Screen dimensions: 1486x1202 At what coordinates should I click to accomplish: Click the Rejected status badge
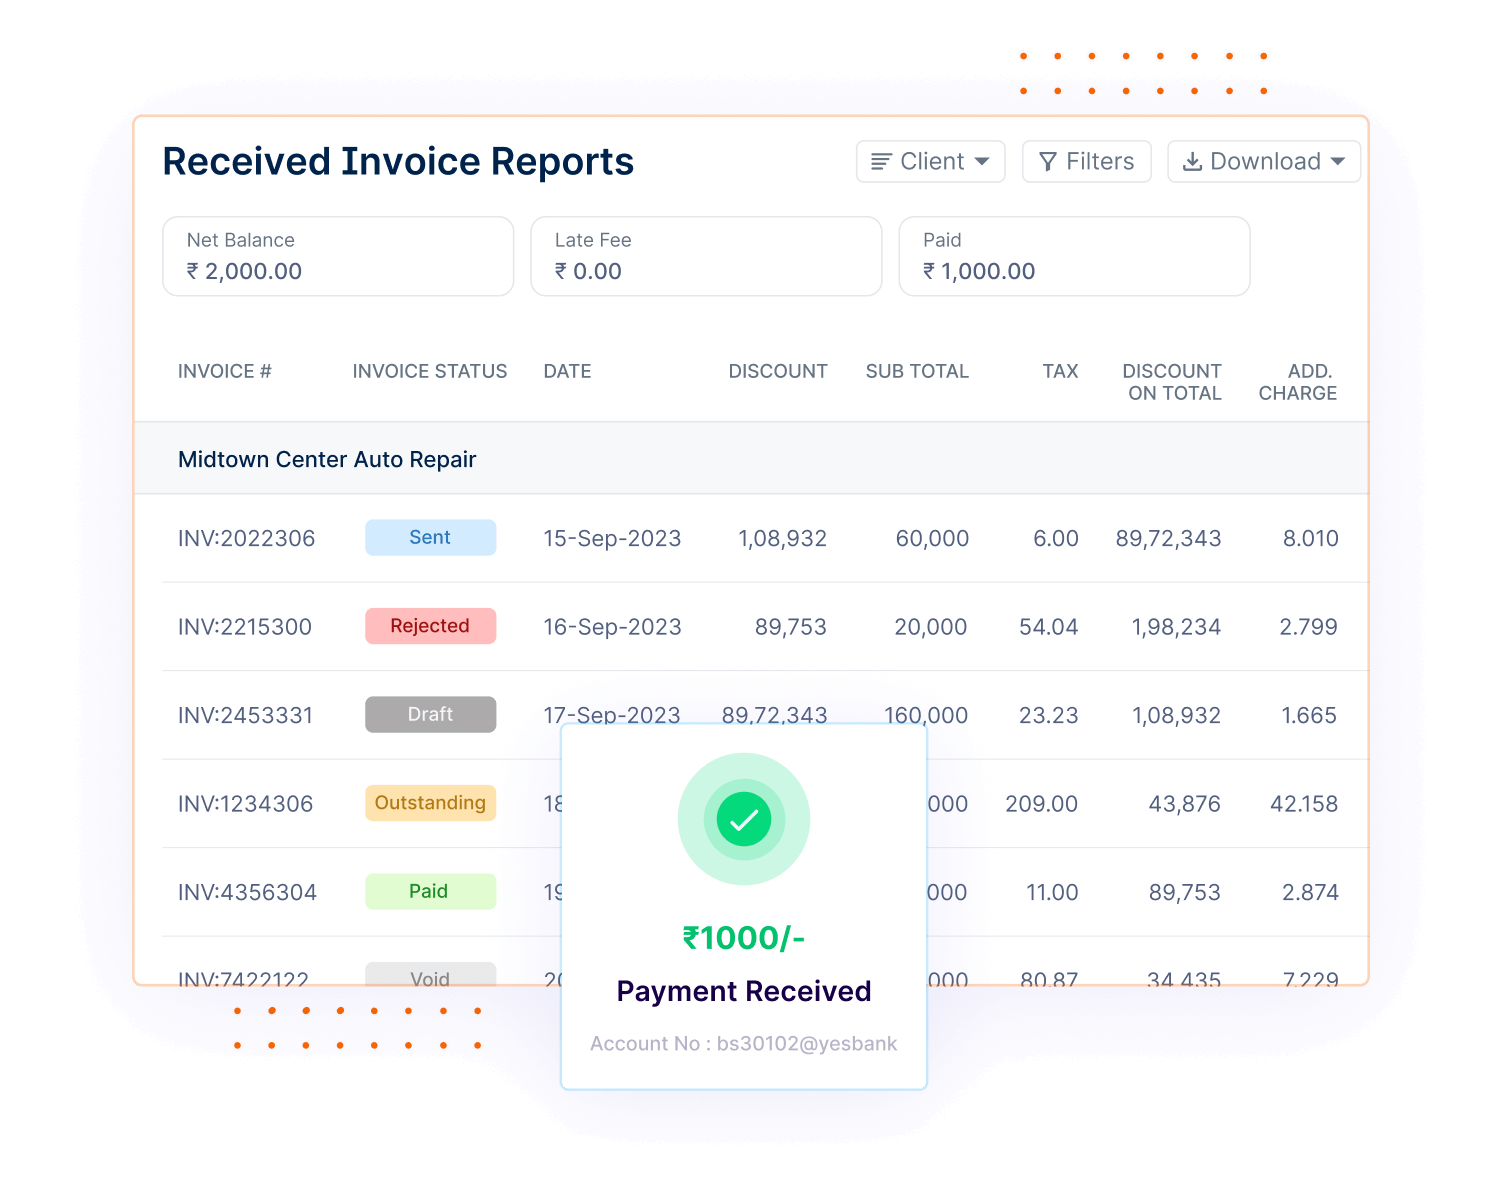click(430, 626)
